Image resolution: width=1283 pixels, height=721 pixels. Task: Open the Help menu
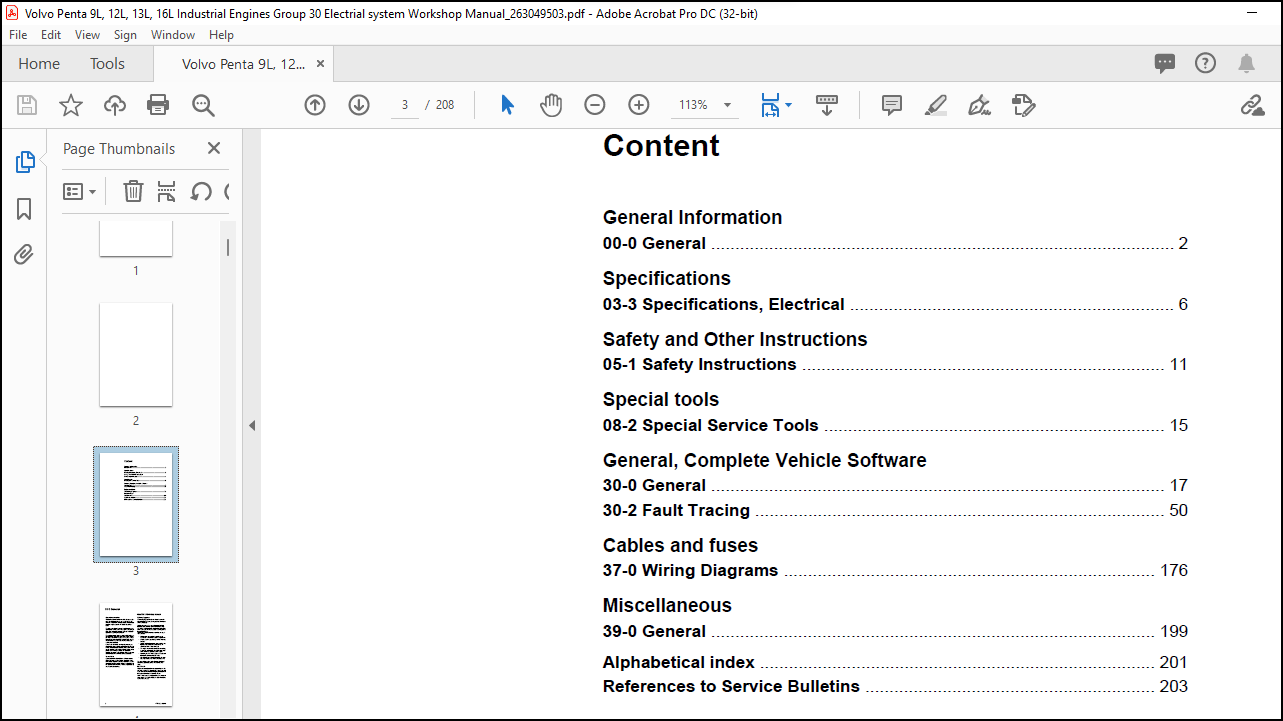click(x=221, y=34)
